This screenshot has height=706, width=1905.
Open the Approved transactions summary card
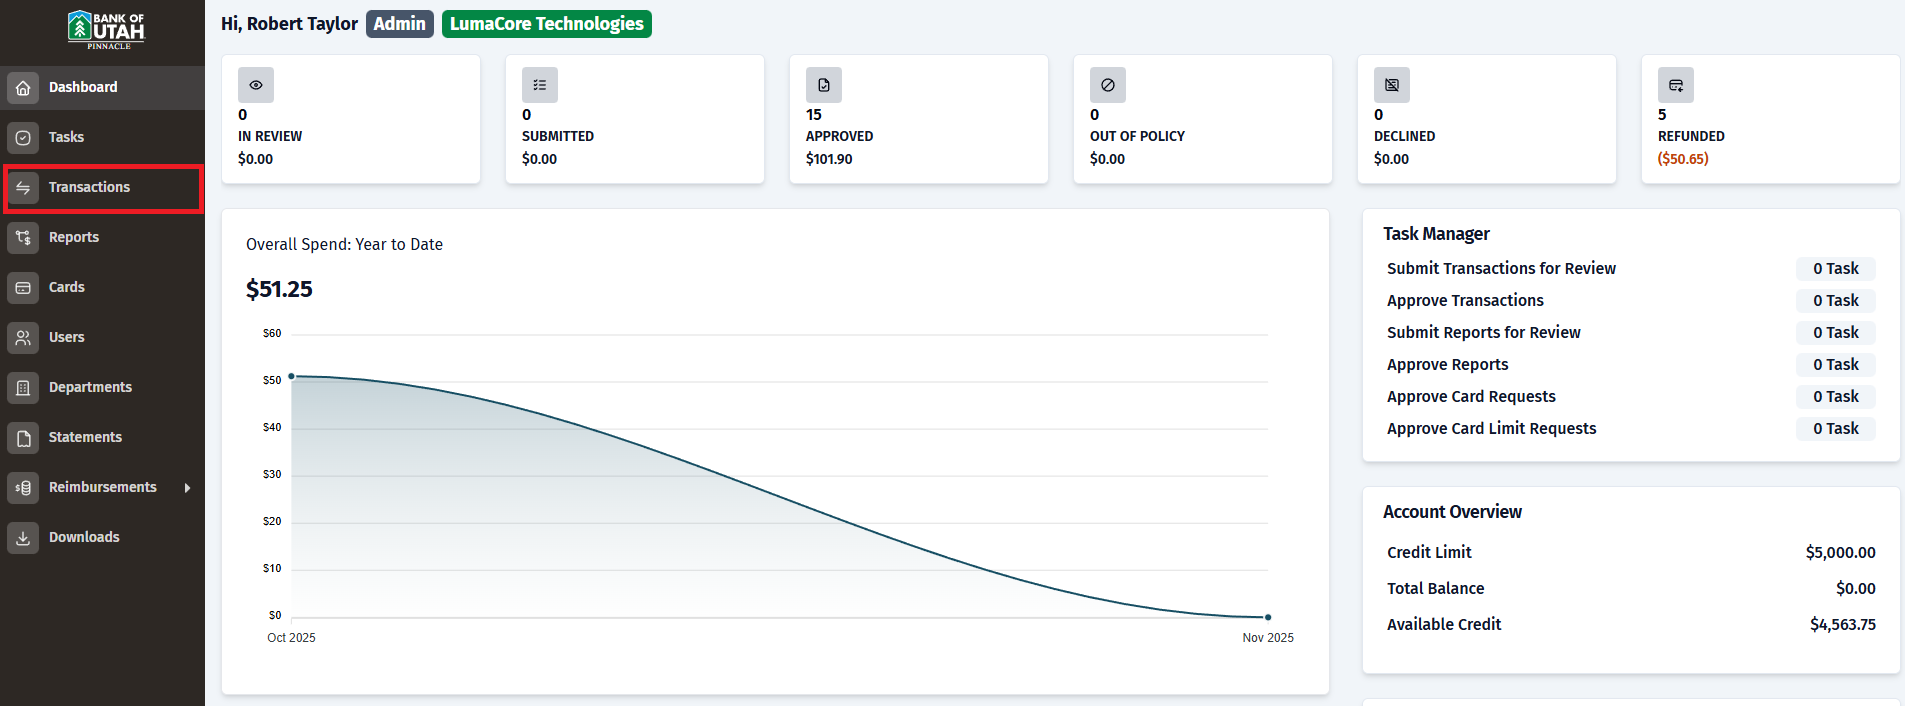(x=919, y=119)
